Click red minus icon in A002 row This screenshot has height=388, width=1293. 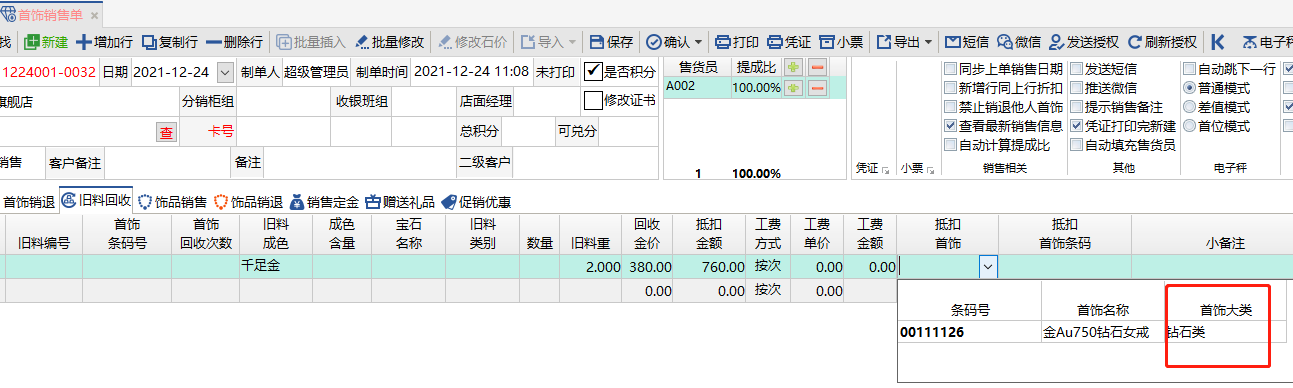[817, 88]
